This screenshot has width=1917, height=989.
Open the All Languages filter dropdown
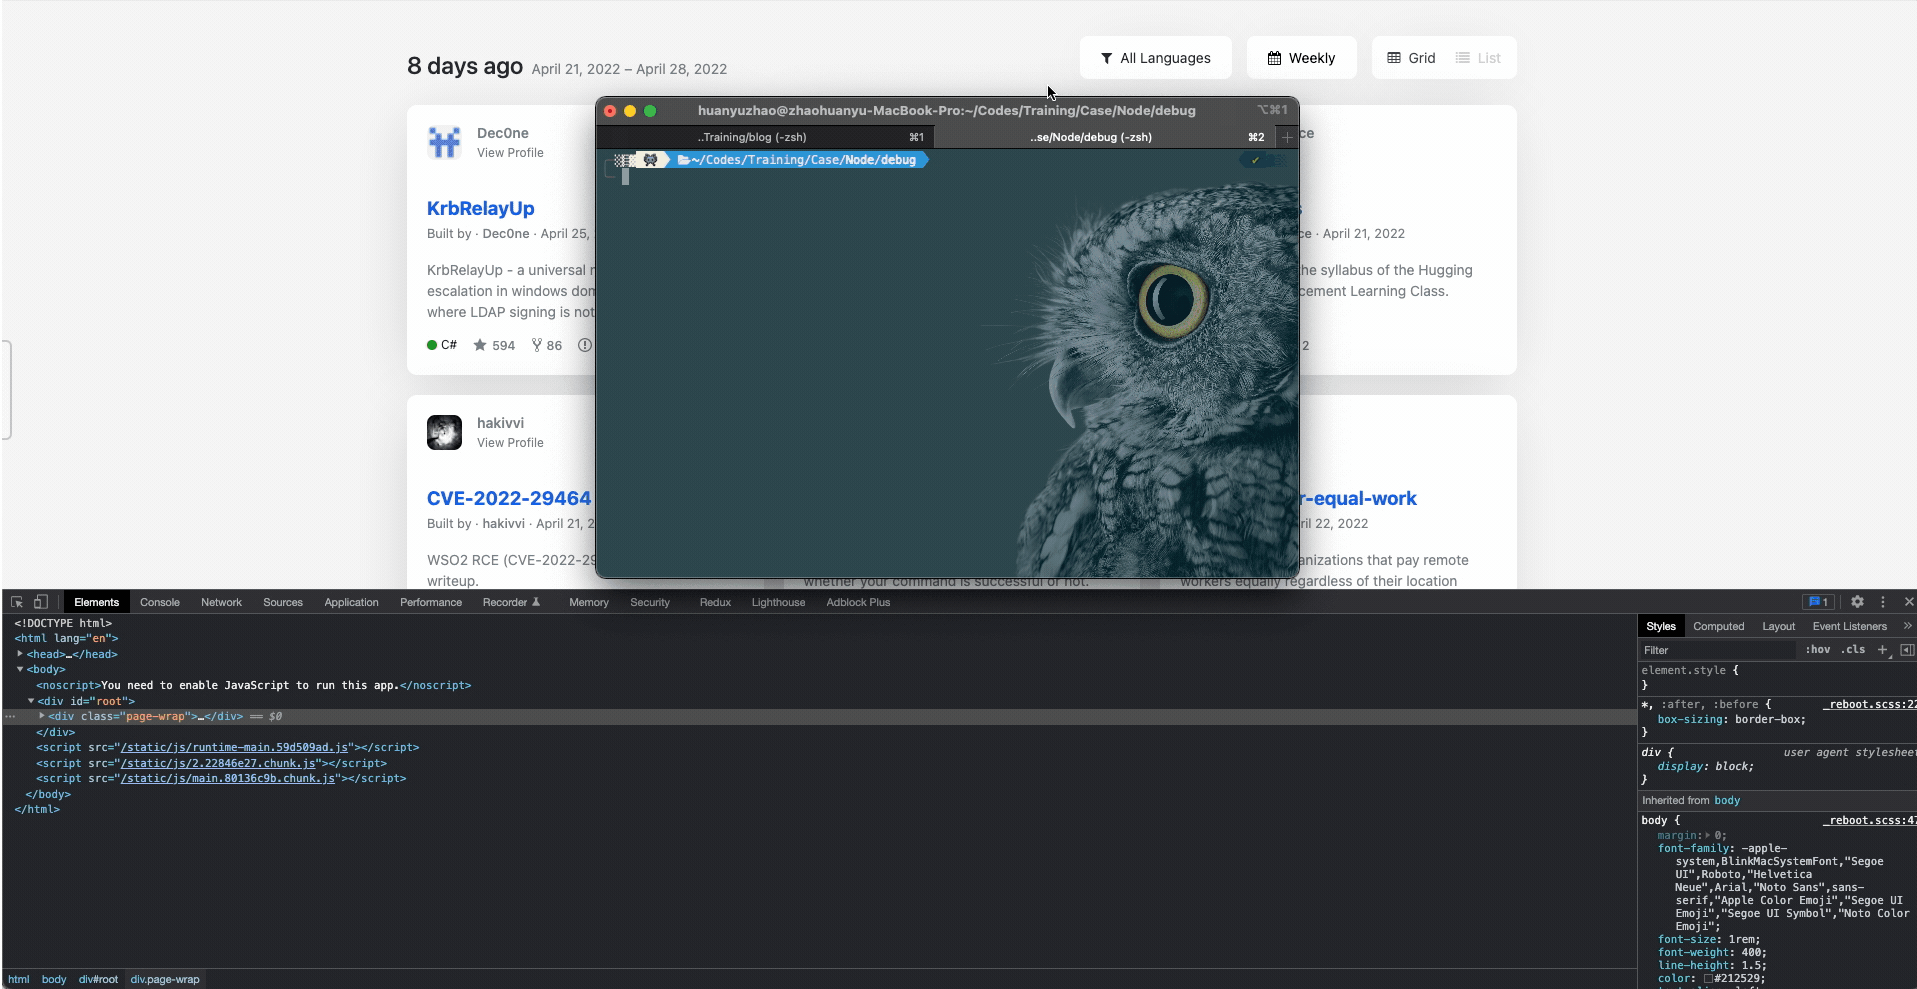pos(1155,57)
